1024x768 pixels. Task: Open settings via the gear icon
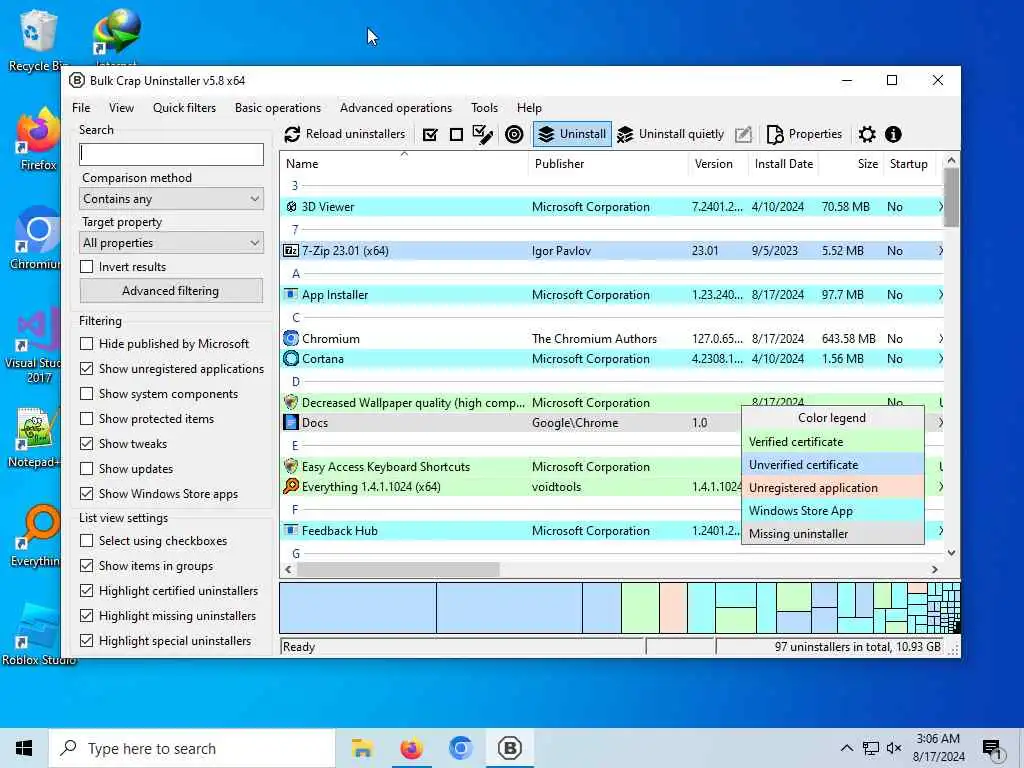(x=867, y=135)
